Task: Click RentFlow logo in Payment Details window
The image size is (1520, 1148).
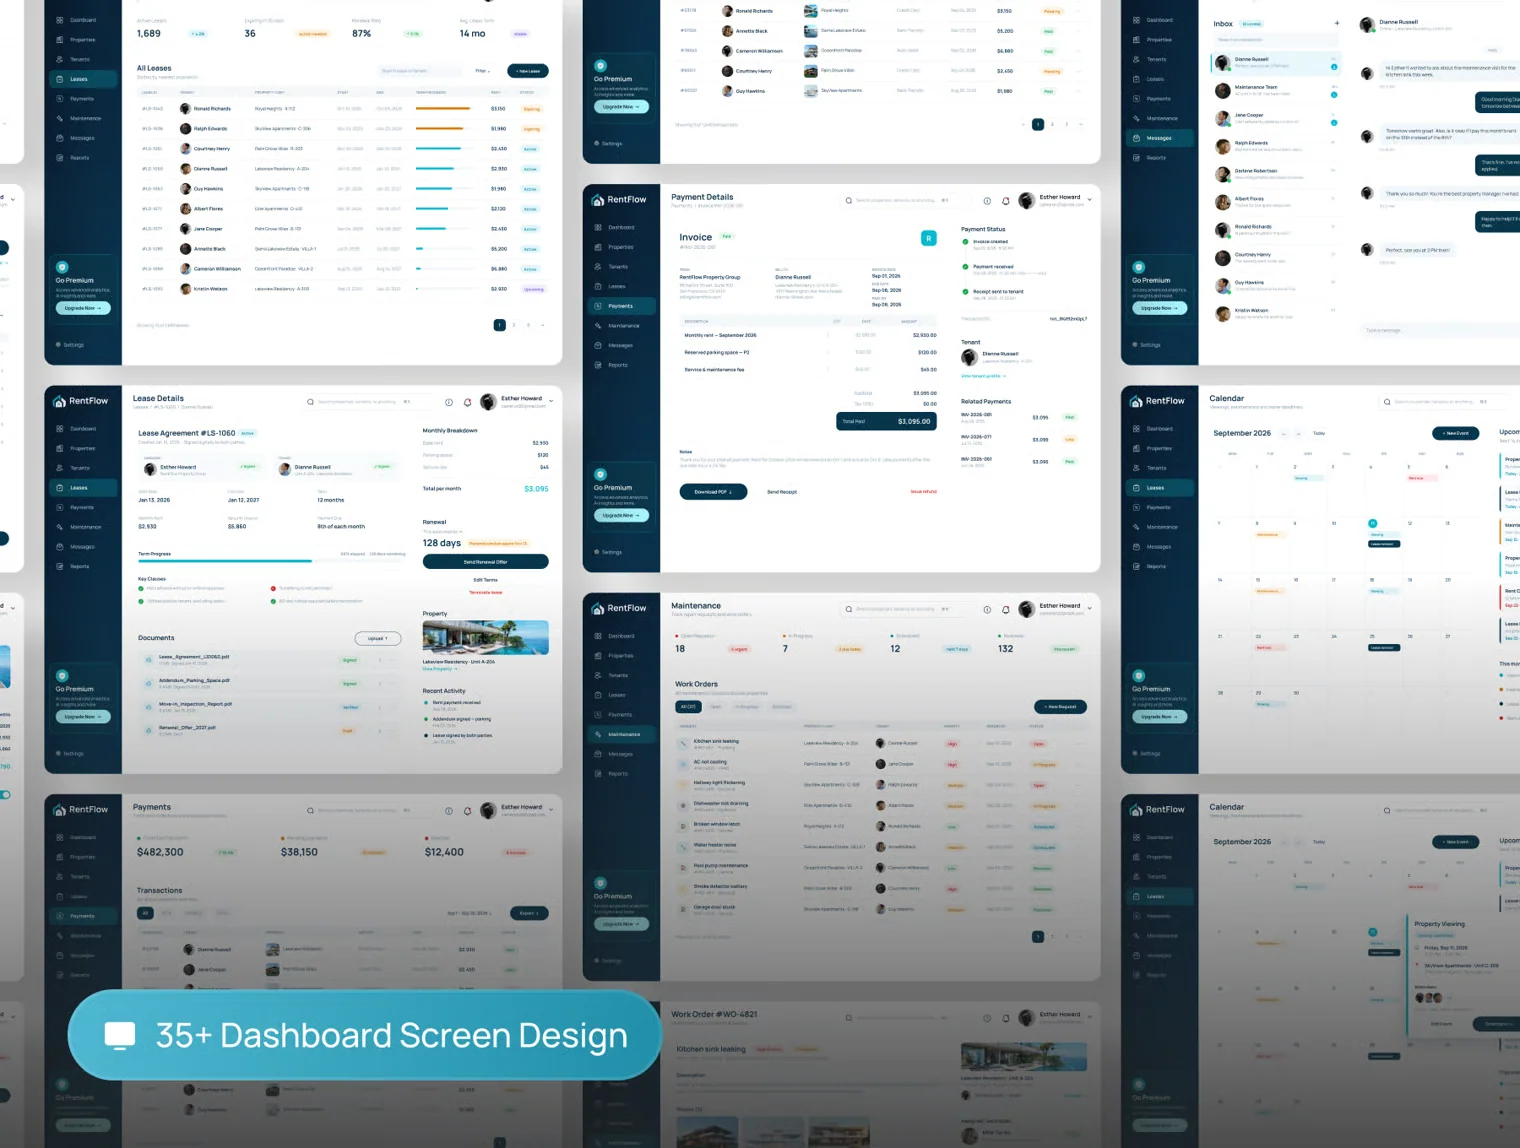Action: (620, 199)
